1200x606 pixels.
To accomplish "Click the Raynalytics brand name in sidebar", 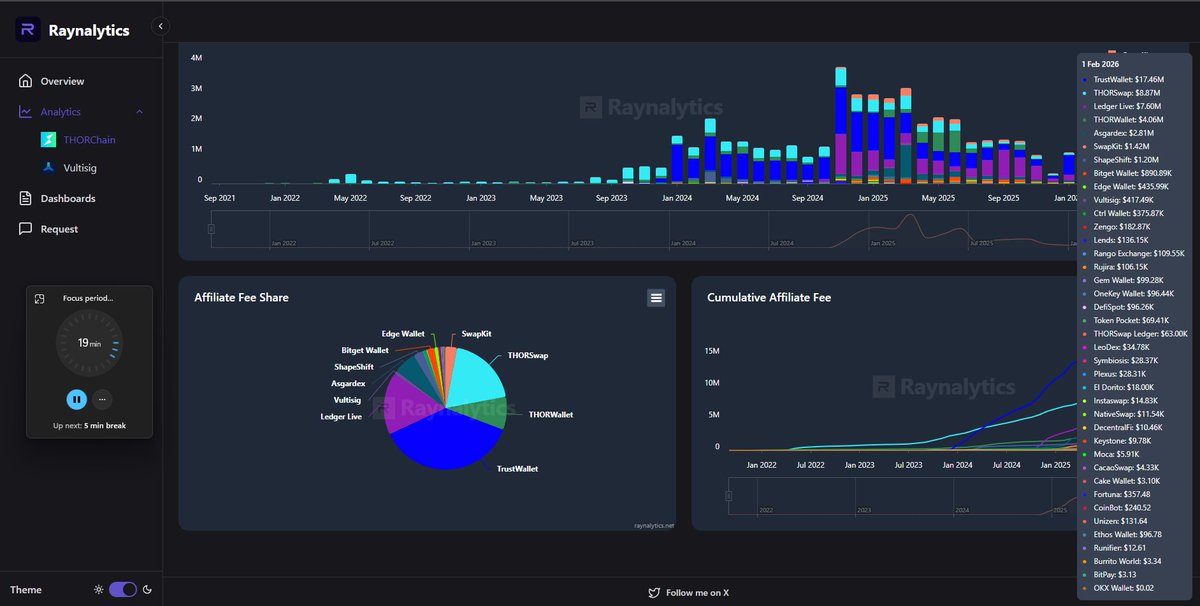I will click(x=89, y=31).
